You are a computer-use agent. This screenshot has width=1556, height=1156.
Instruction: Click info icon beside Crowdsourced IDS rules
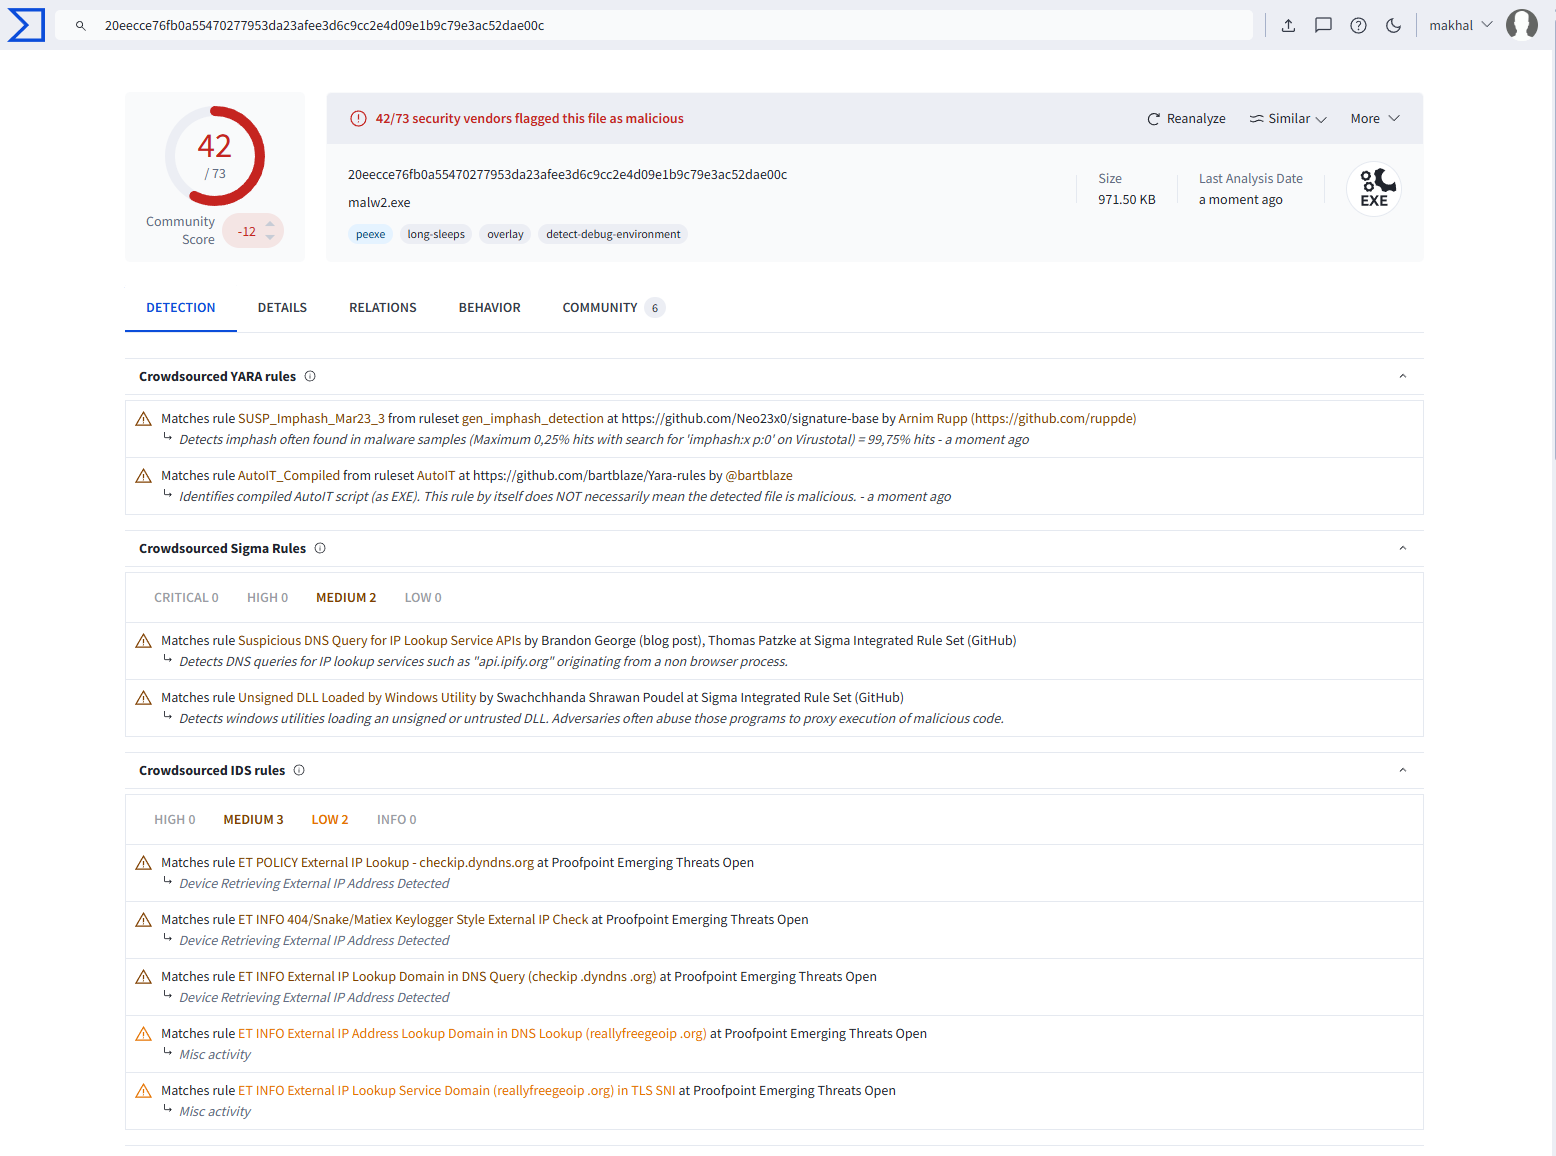[299, 770]
